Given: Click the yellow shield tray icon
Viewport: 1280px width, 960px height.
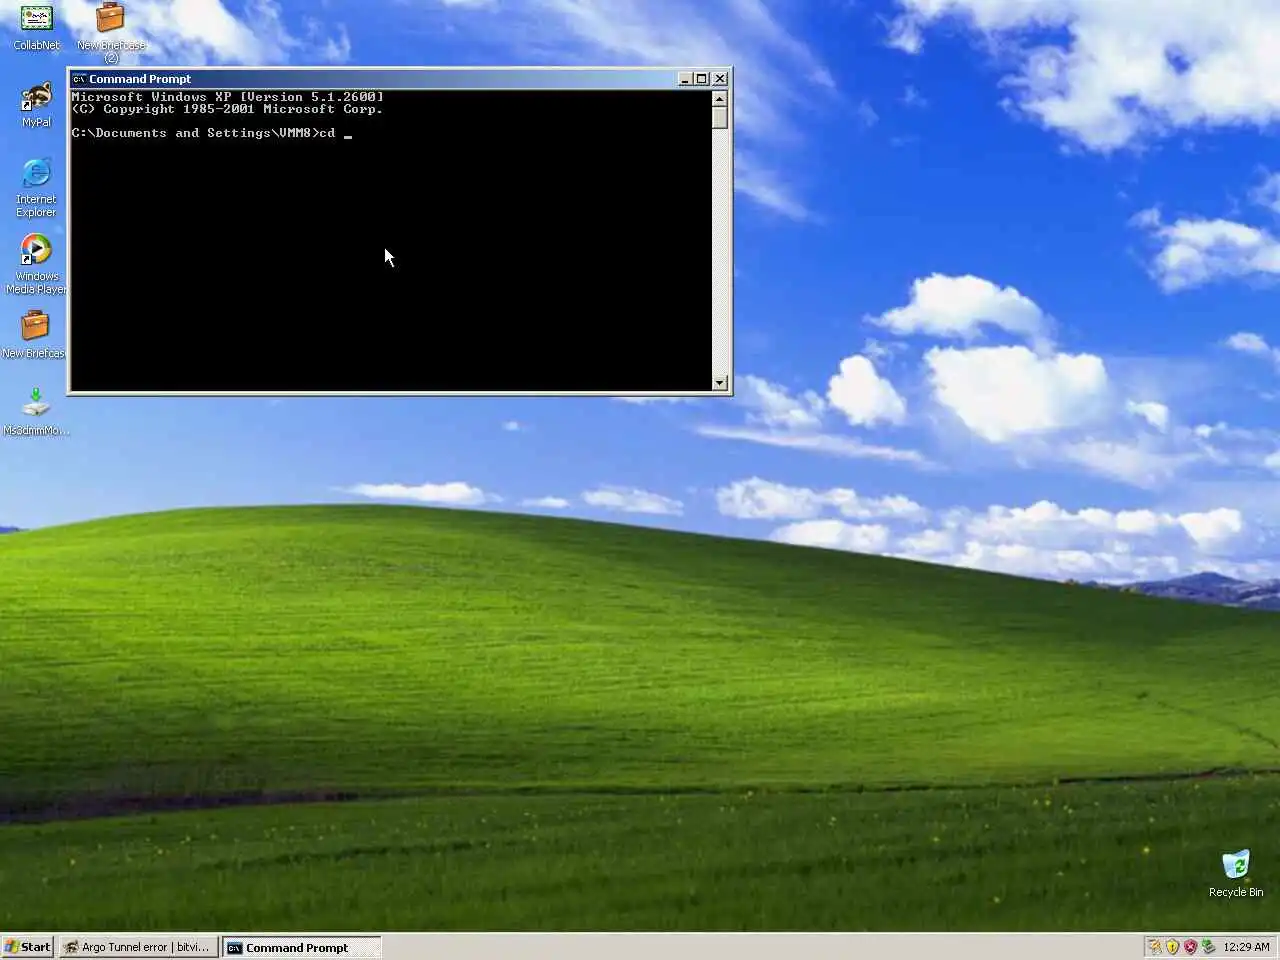Looking at the screenshot, I should (1172, 947).
